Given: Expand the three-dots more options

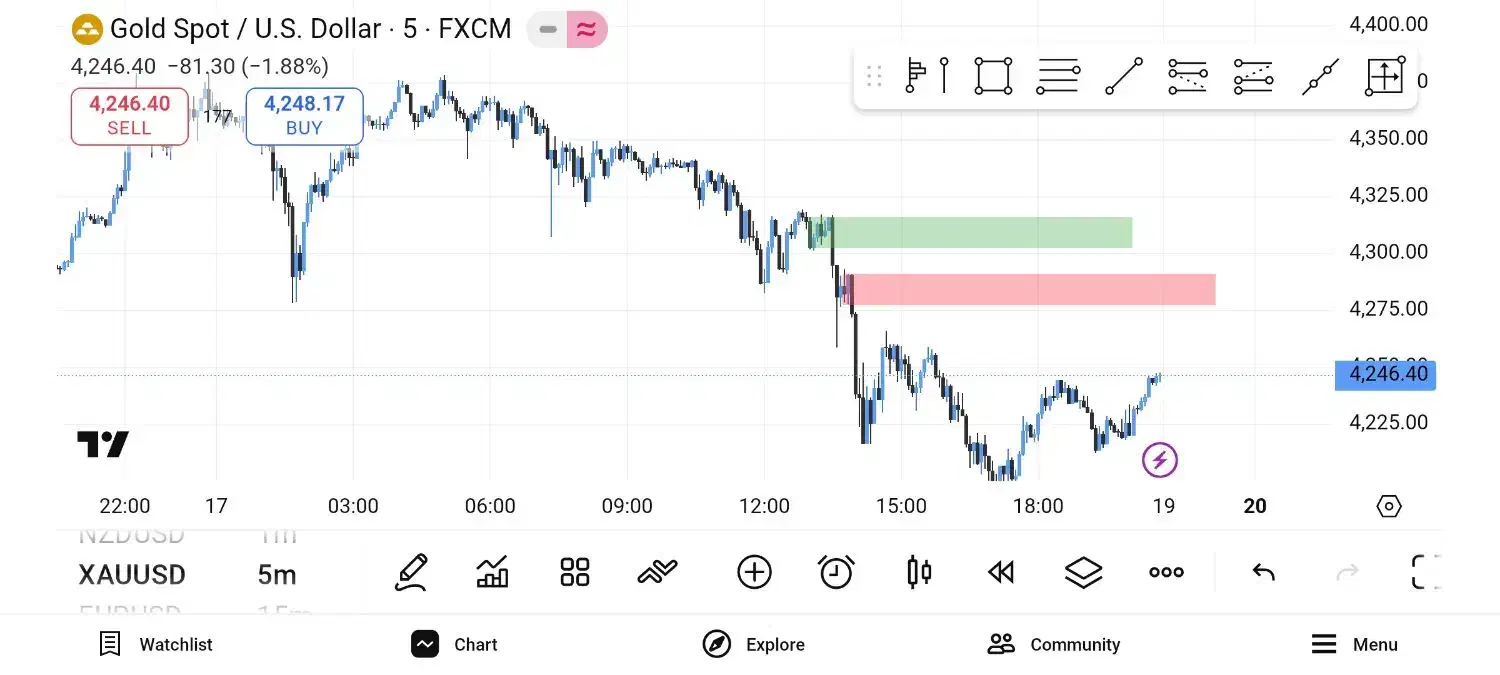Looking at the screenshot, I should point(1166,573).
